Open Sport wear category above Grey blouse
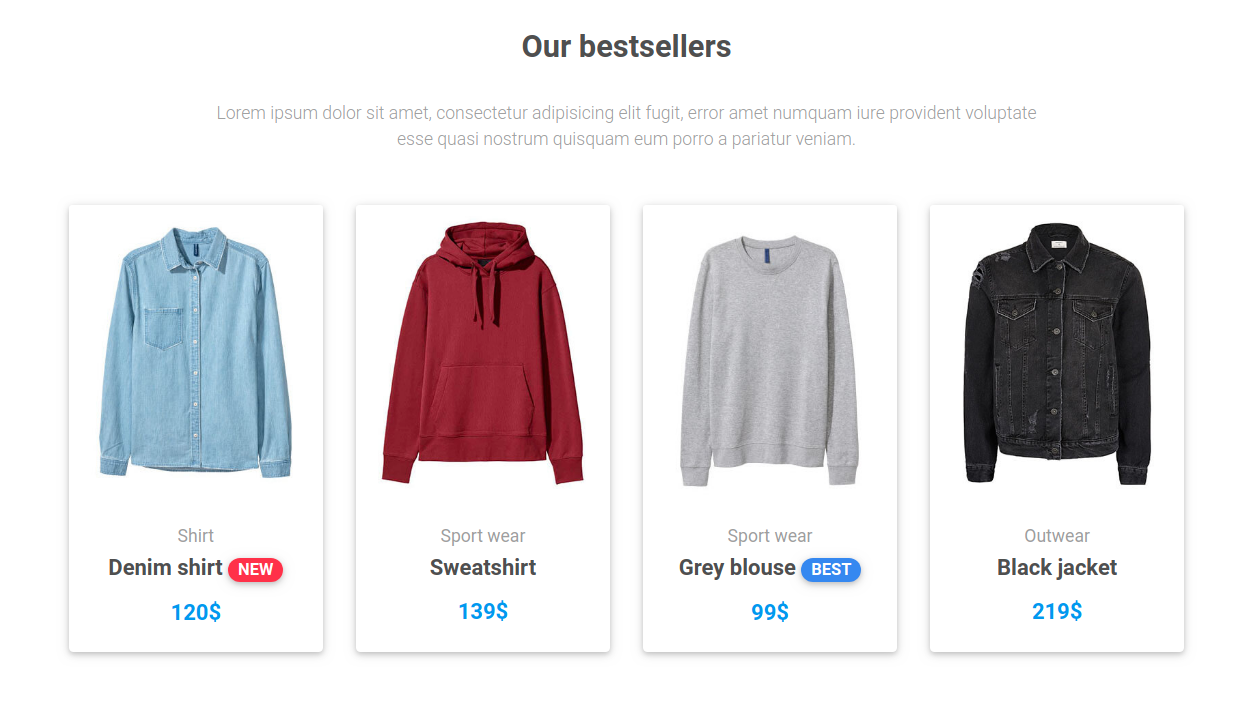Screen dimensions: 1253x702 click(770, 536)
